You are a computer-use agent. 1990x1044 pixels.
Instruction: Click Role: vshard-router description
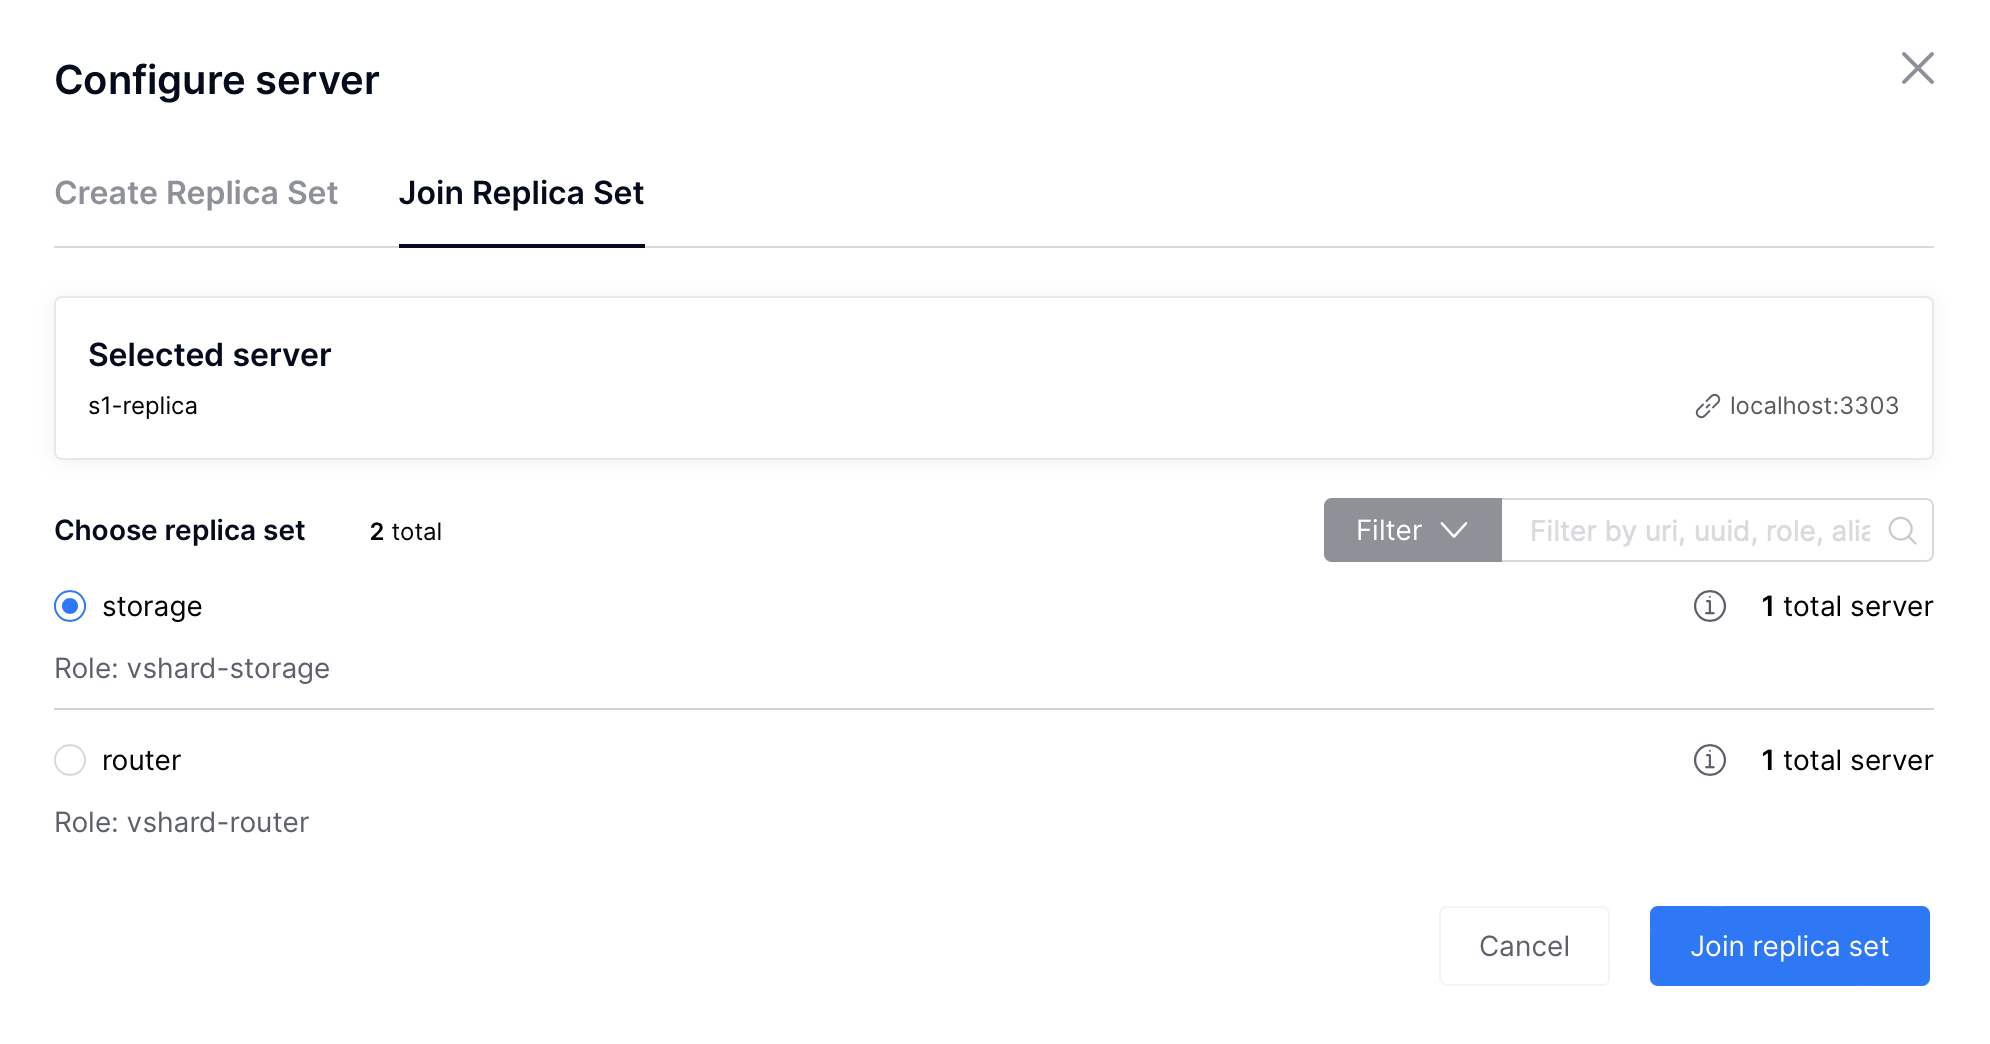[x=181, y=822]
